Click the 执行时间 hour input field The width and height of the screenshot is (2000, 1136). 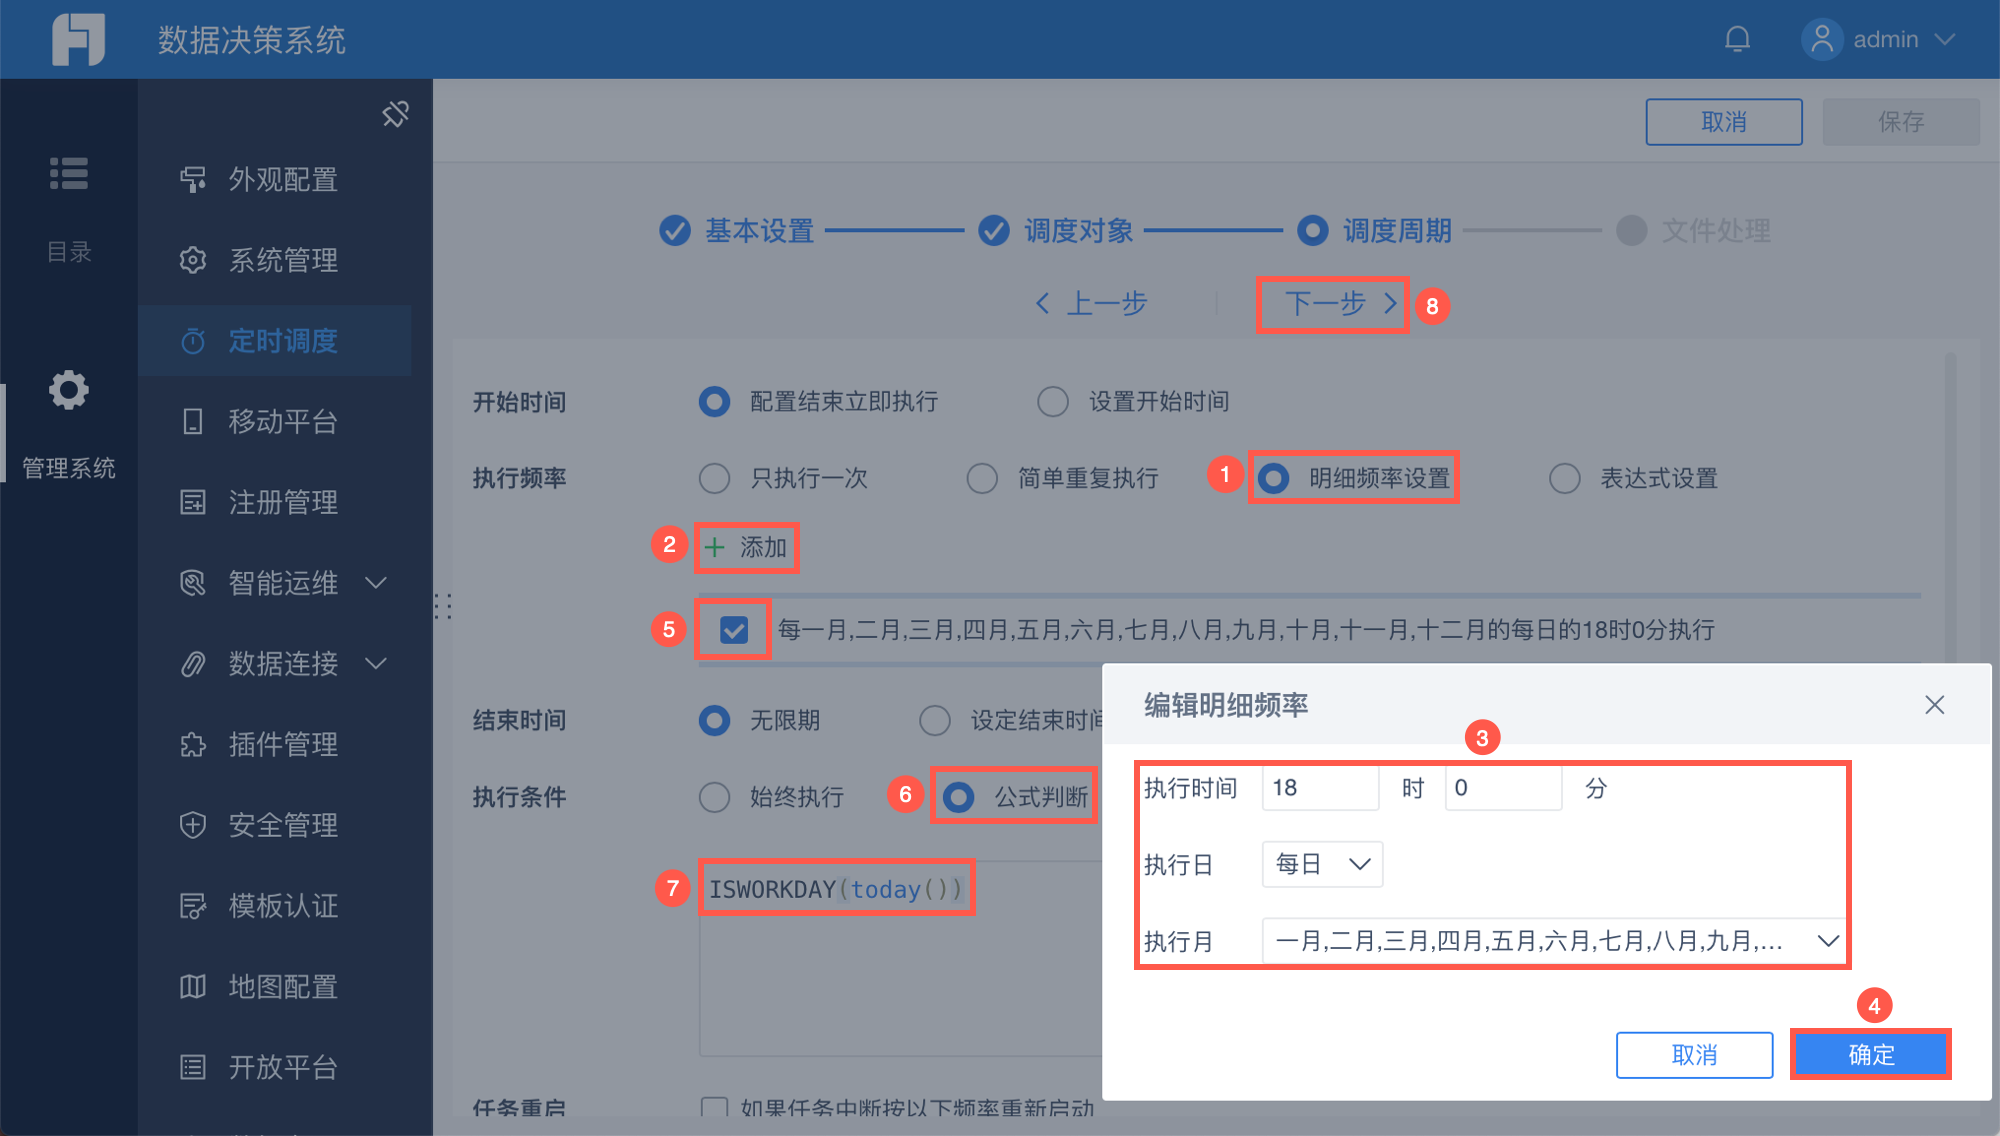[1320, 788]
